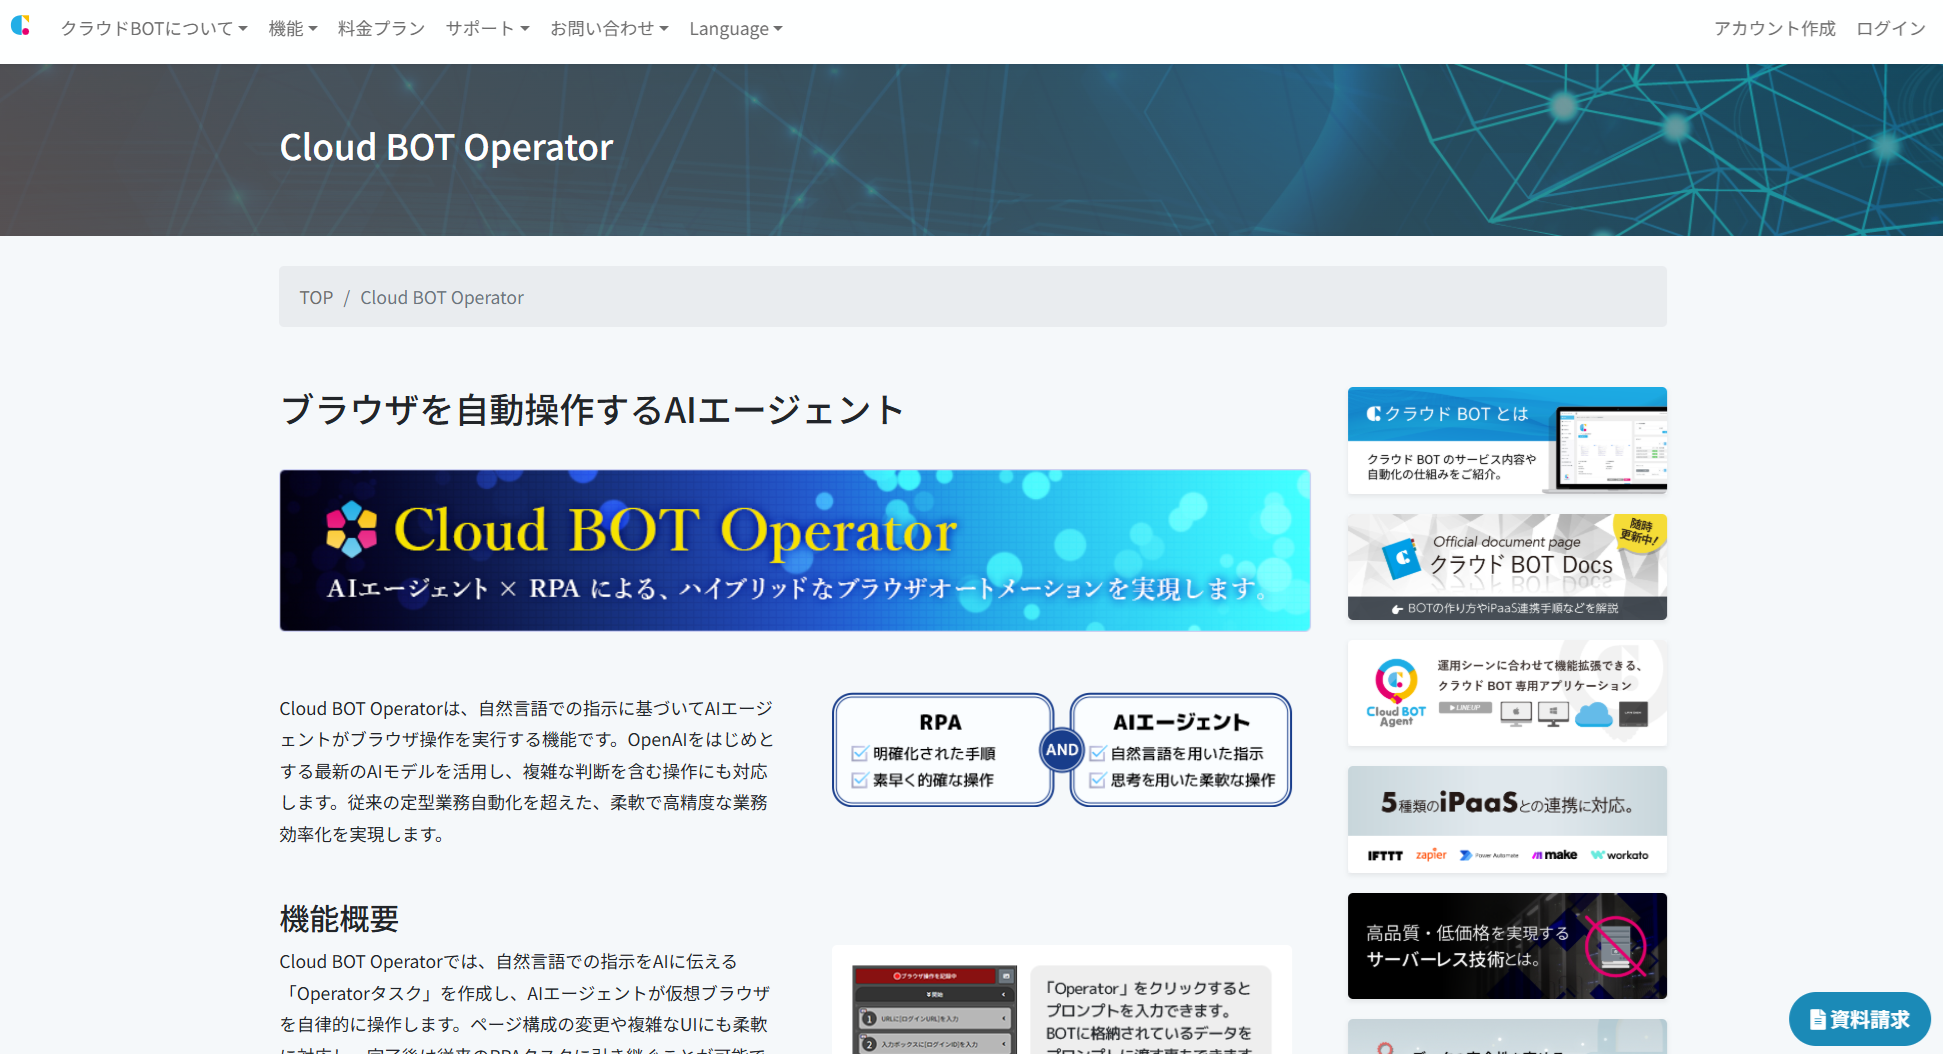The height and width of the screenshot is (1054, 1943).
Task: Click the 自然言語を用いた指示 checkbox
Action: tap(1097, 753)
